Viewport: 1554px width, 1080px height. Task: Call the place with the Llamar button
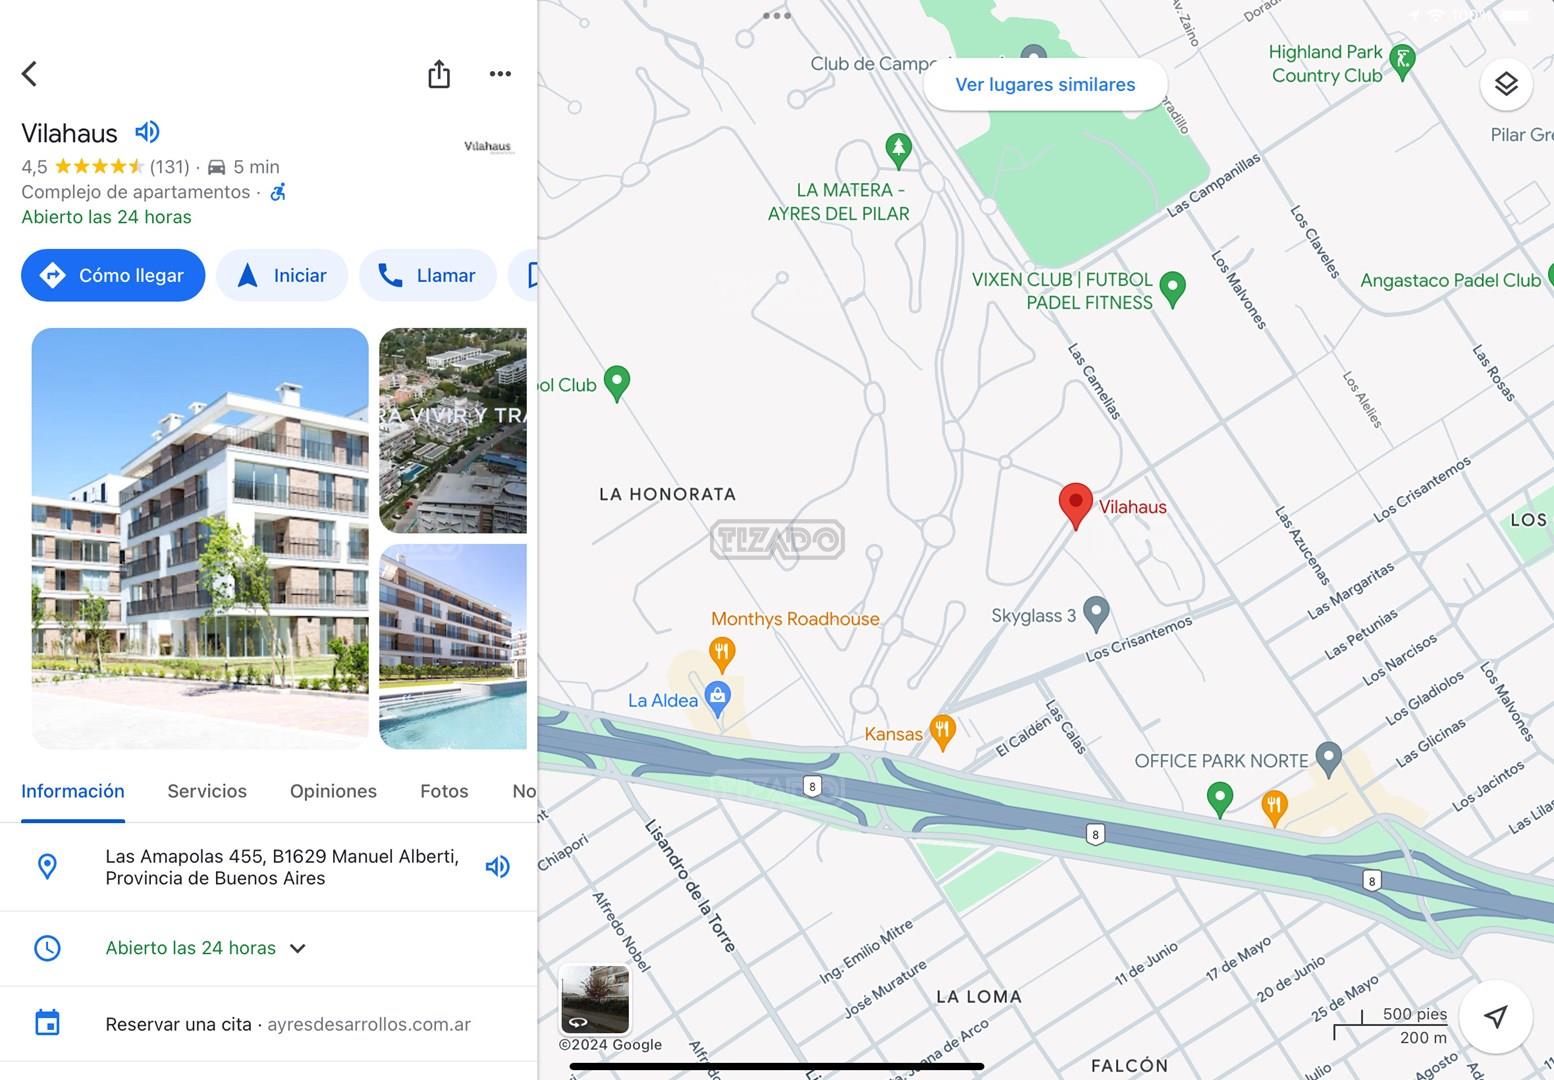coord(428,275)
